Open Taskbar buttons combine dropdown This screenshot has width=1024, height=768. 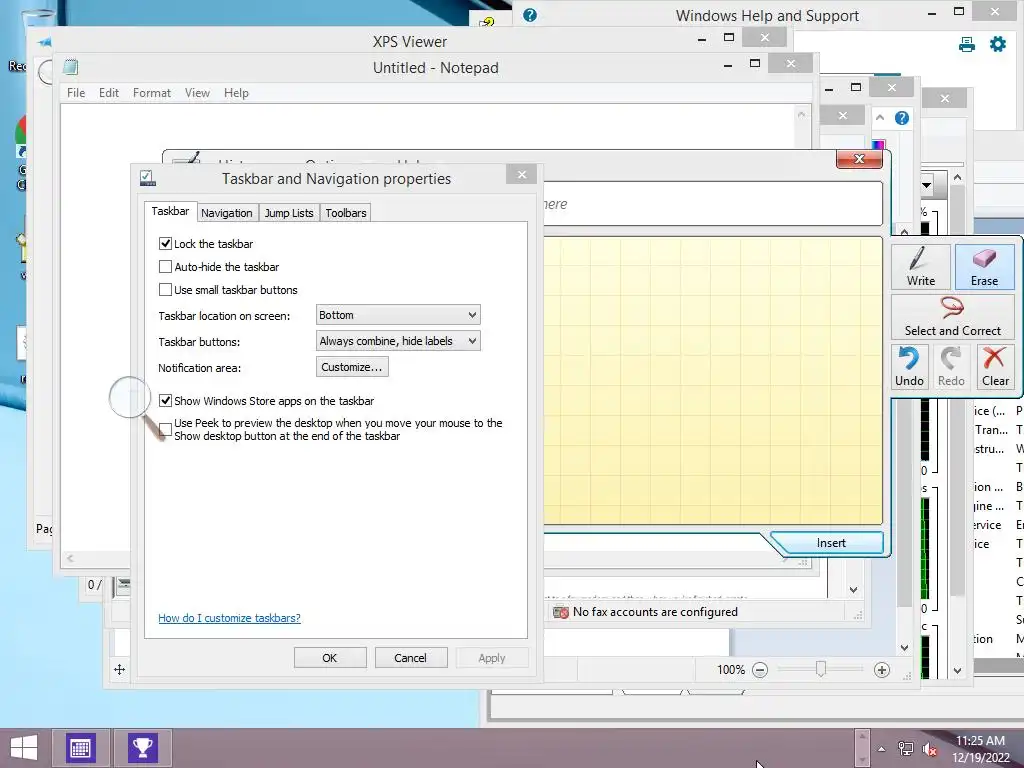click(398, 341)
